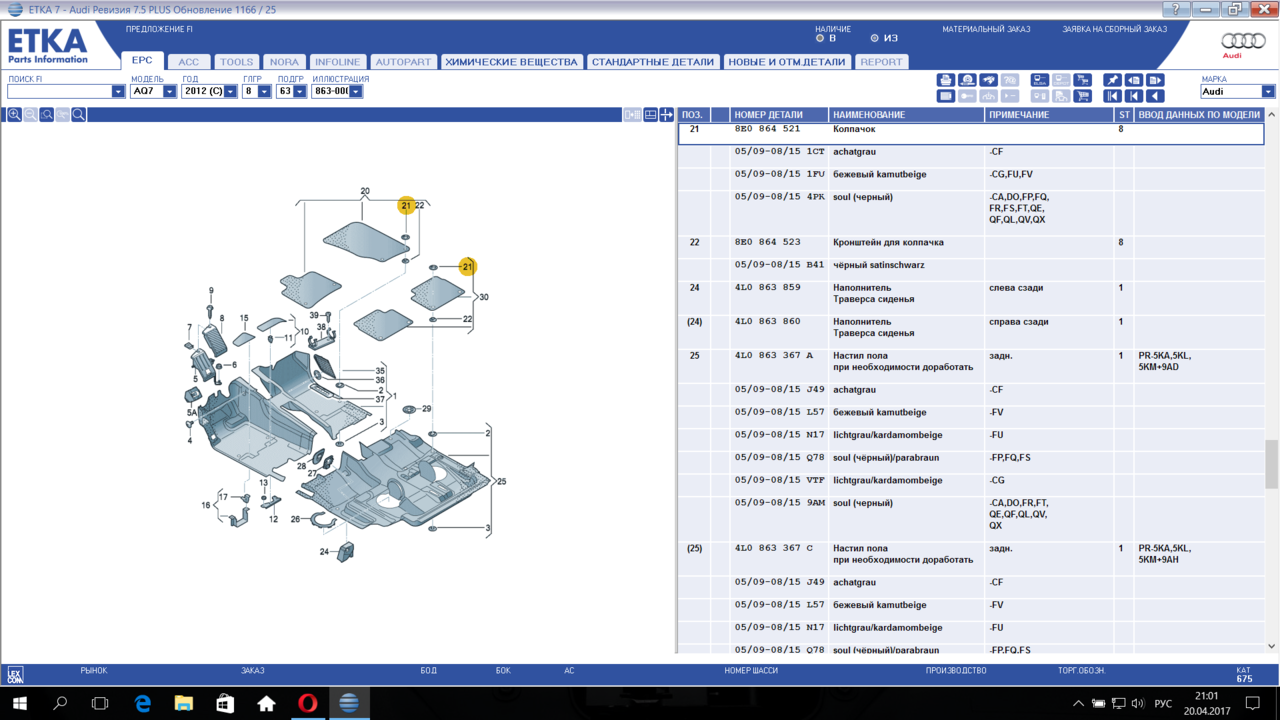Open the МАРКА dropdown showing Audi

[x=1268, y=91]
